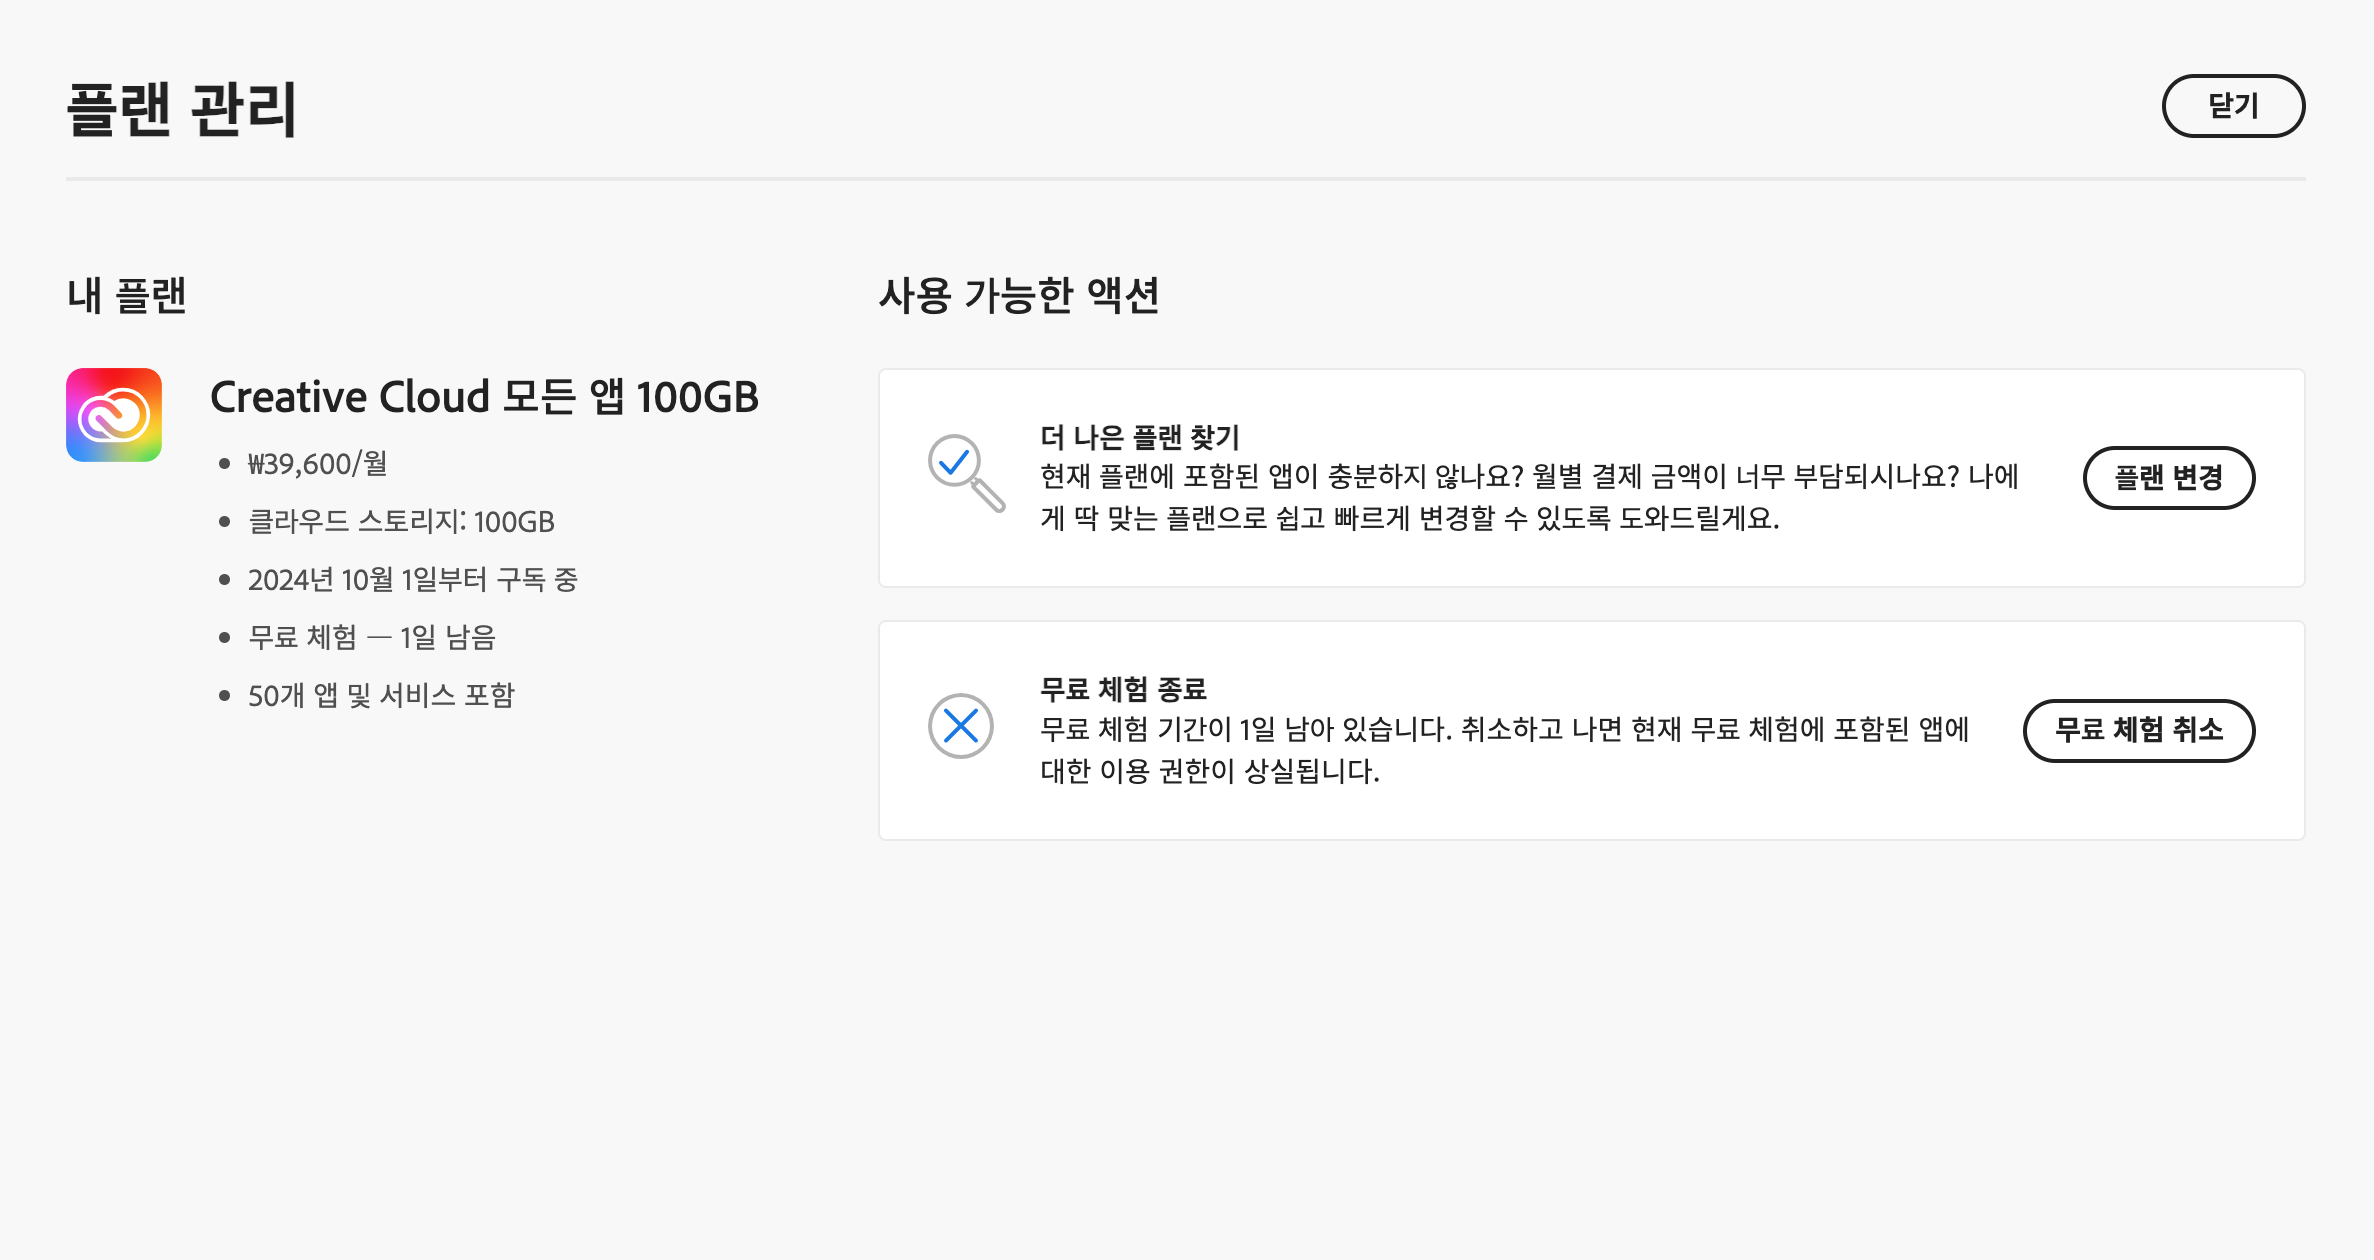Click the 플랜 관리 page title
The height and width of the screenshot is (1260, 2374).
click(x=181, y=109)
